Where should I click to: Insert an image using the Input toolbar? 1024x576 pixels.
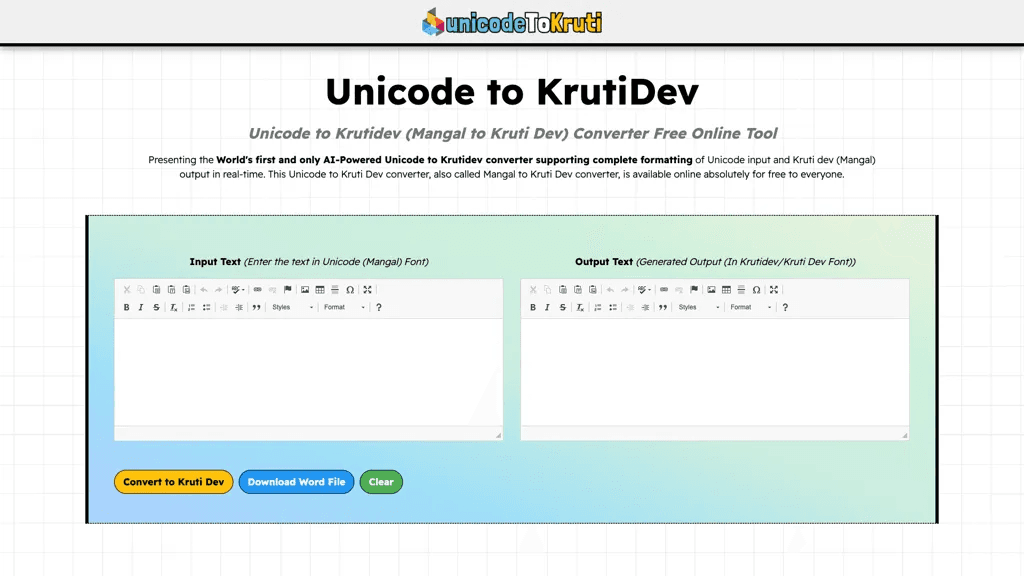coord(305,289)
